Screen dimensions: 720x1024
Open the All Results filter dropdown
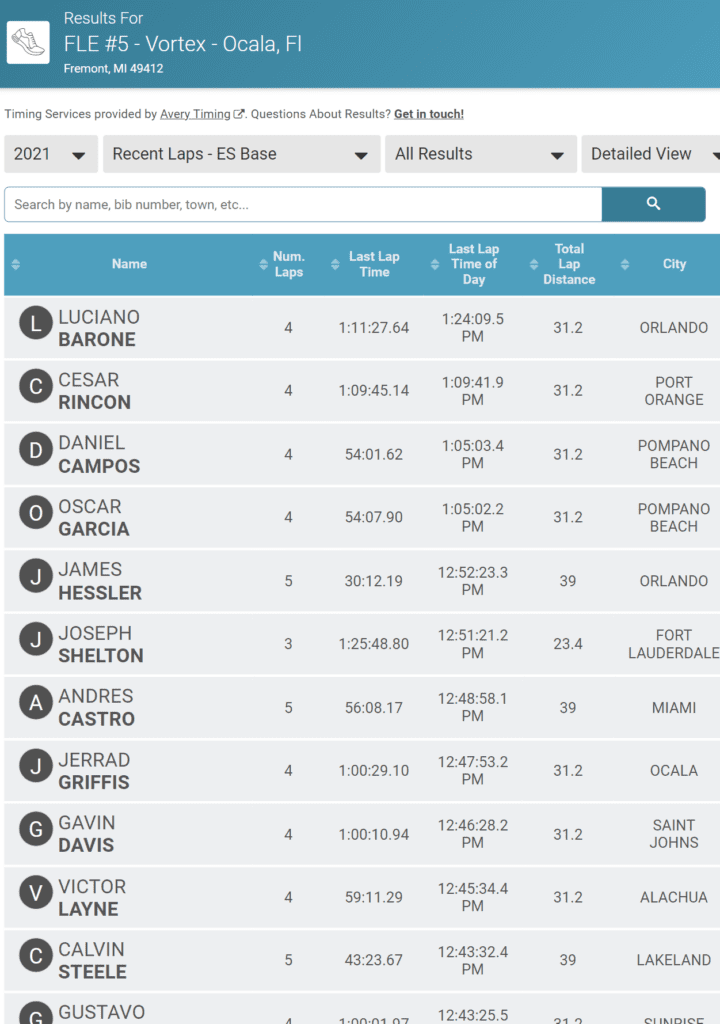coord(480,154)
